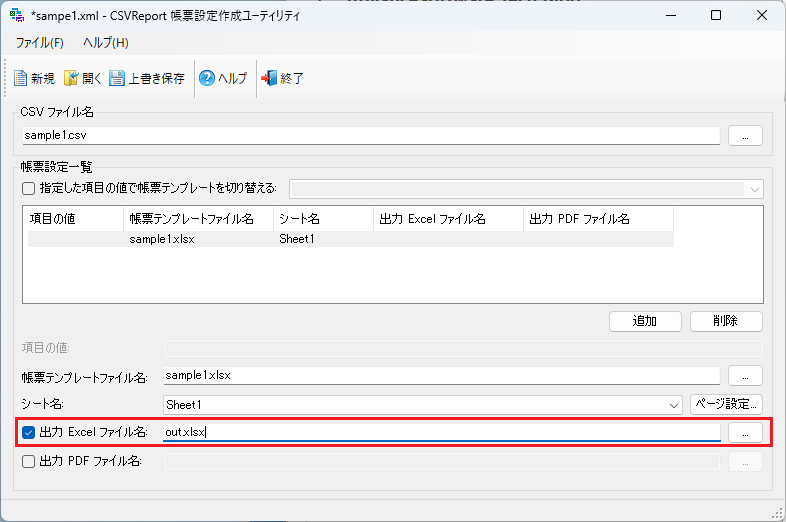Click the 削除 button
786x522 pixels.
pyautogui.click(x=726, y=321)
